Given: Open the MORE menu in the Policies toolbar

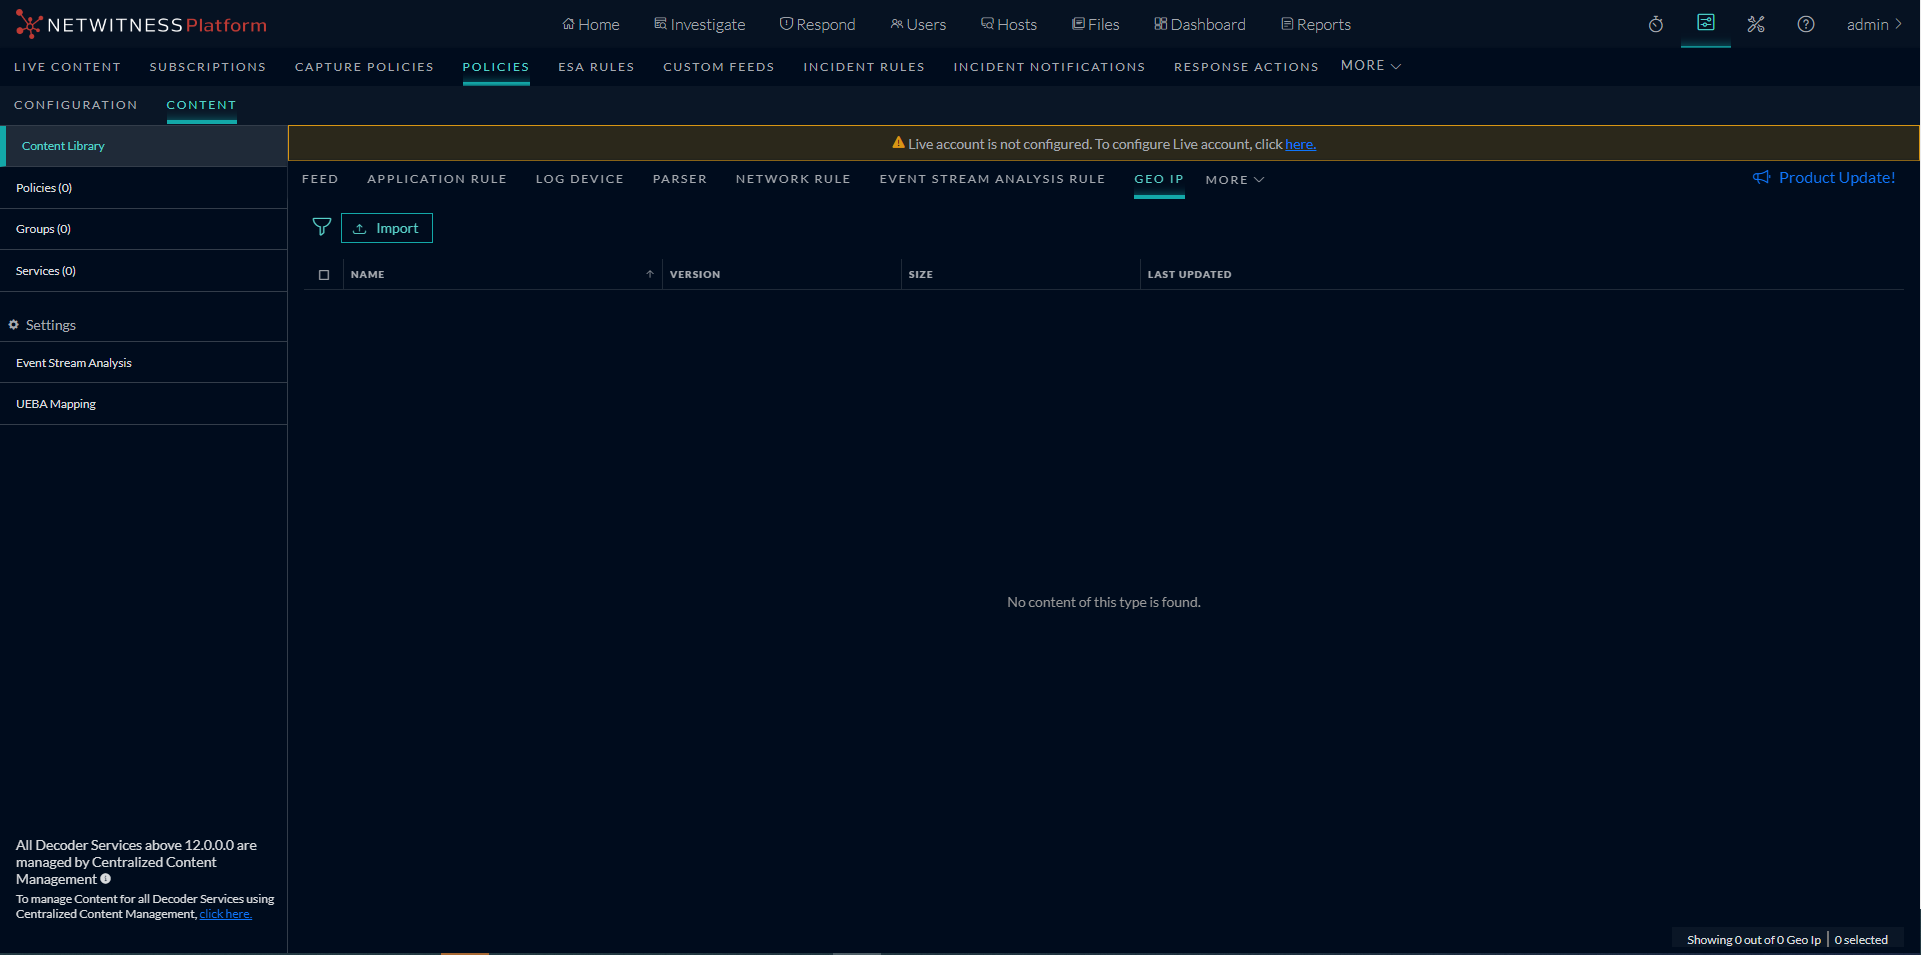Looking at the screenshot, I should (1369, 66).
